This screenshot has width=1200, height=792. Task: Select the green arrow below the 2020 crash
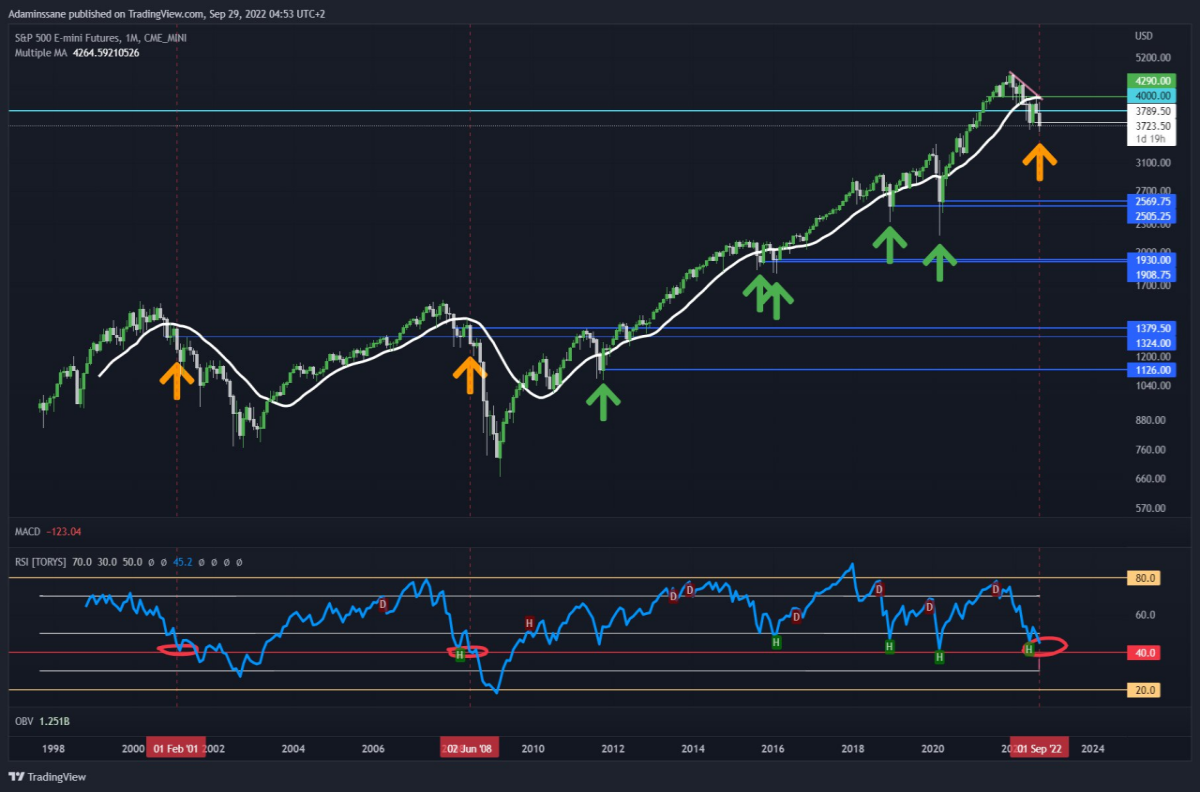tap(939, 263)
